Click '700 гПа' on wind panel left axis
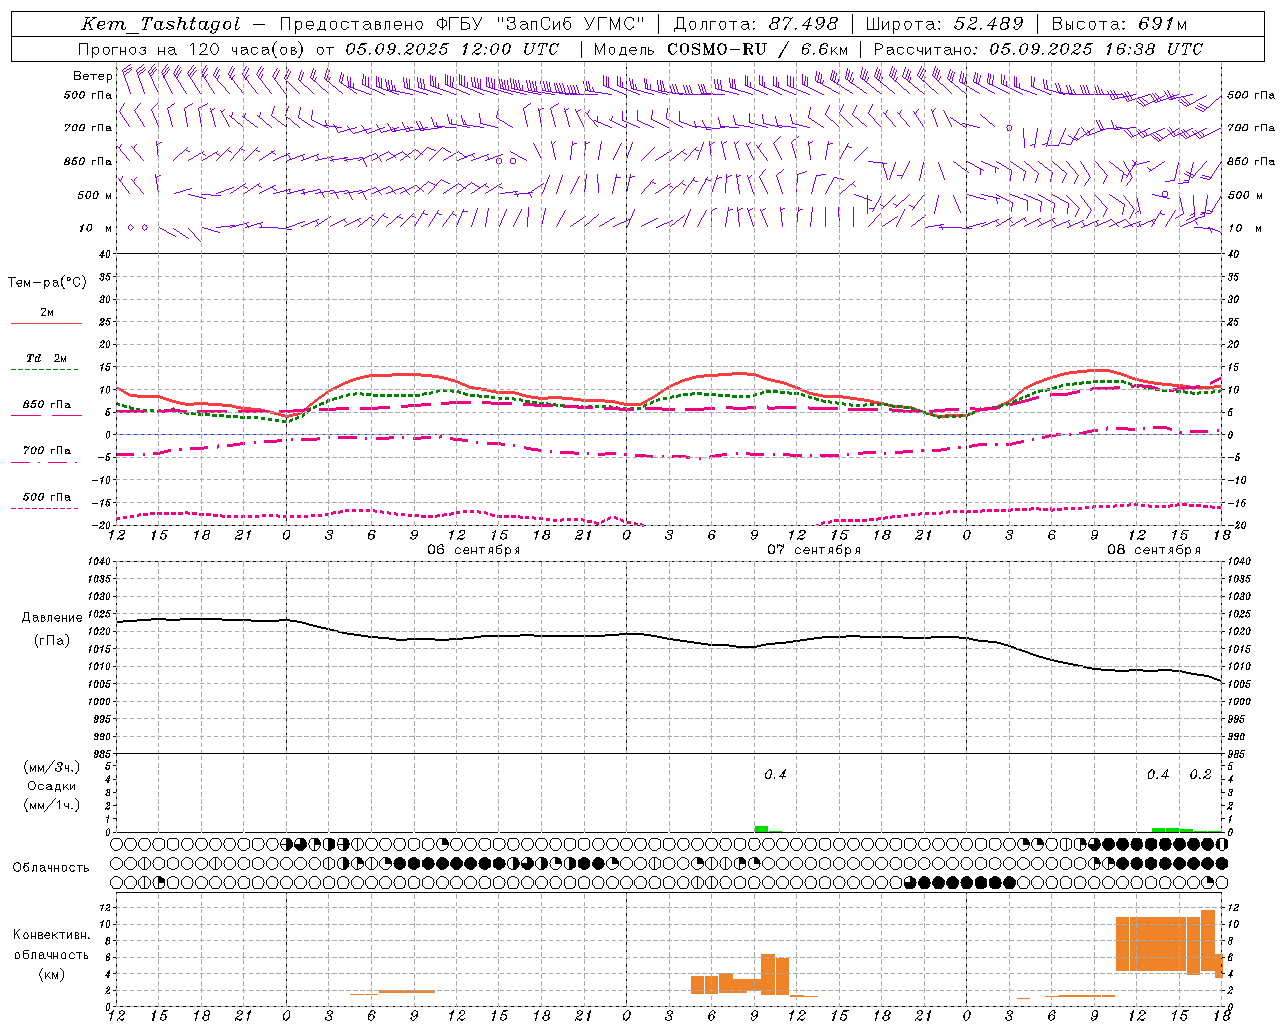The width and height of the screenshot is (1280, 1024). pos(88,128)
